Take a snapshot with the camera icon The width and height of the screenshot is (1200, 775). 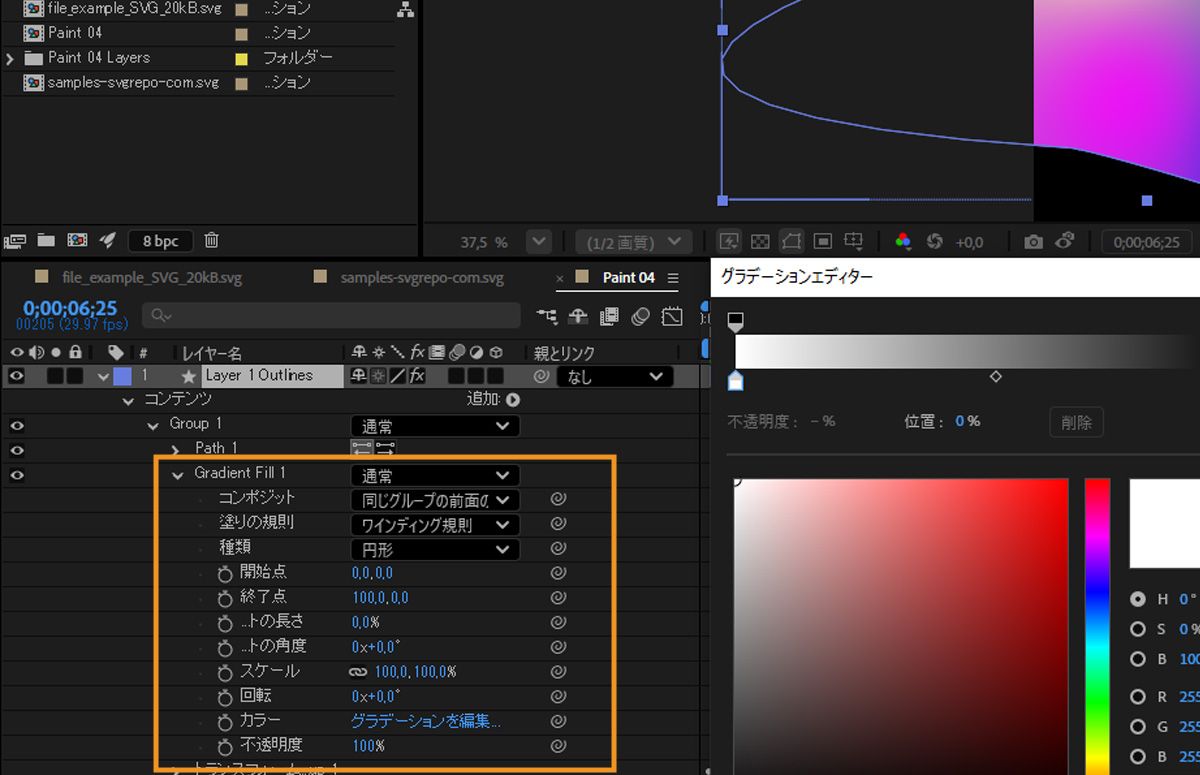[1033, 242]
